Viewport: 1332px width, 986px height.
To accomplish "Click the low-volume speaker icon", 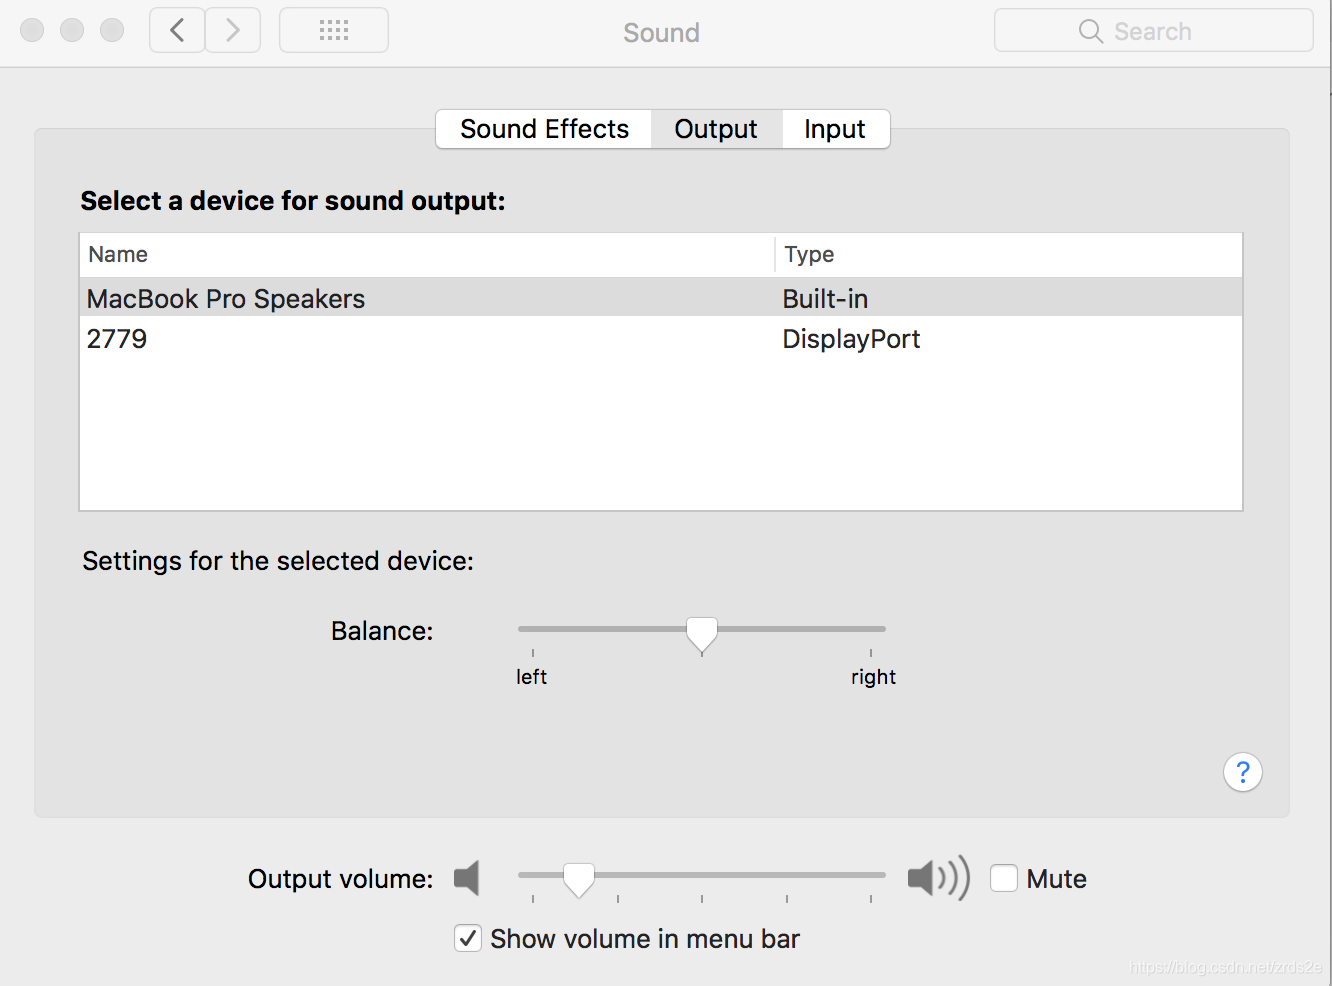I will point(467,878).
